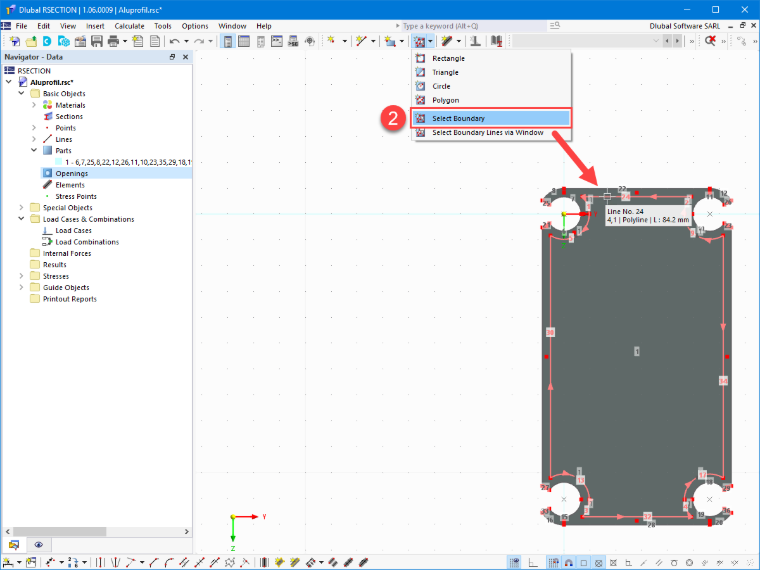
Task: Click navigator scrollbar right arrow
Action: (x=187, y=532)
